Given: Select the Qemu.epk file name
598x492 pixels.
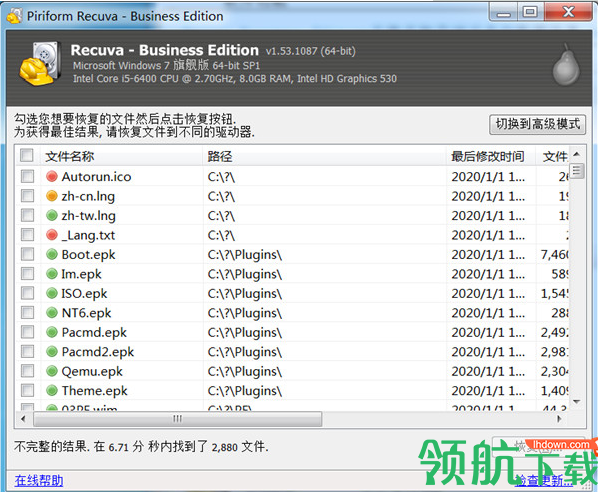Looking at the screenshot, I should click(92, 371).
